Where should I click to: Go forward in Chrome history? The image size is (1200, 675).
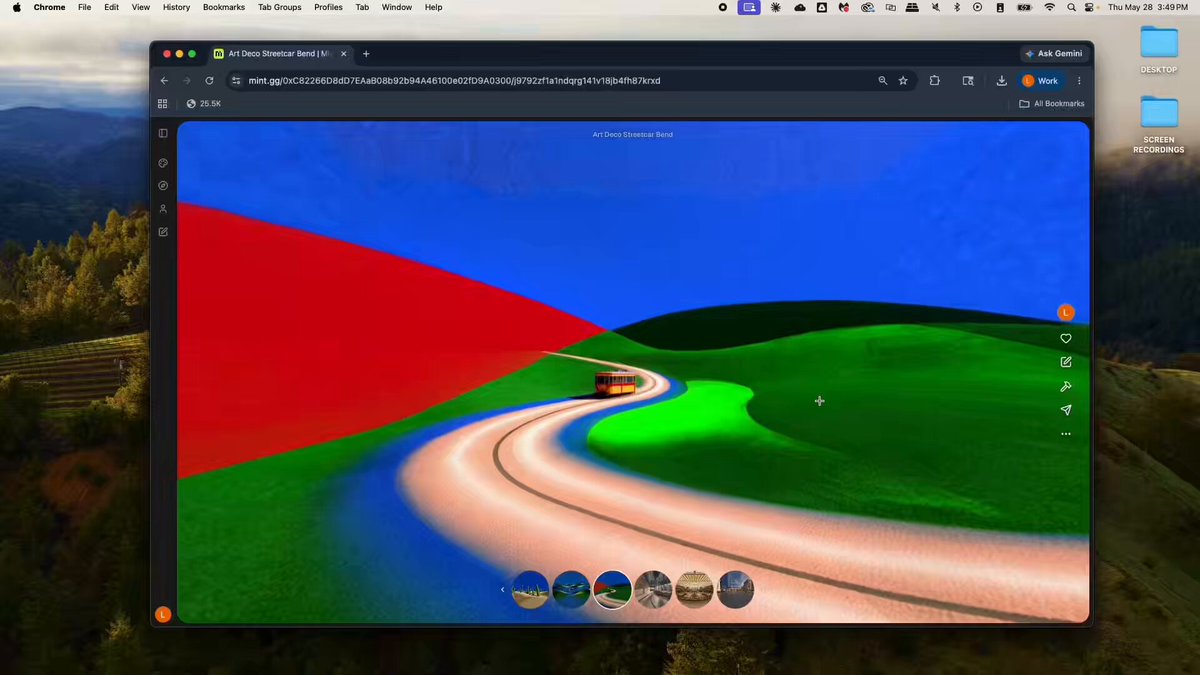click(186, 81)
